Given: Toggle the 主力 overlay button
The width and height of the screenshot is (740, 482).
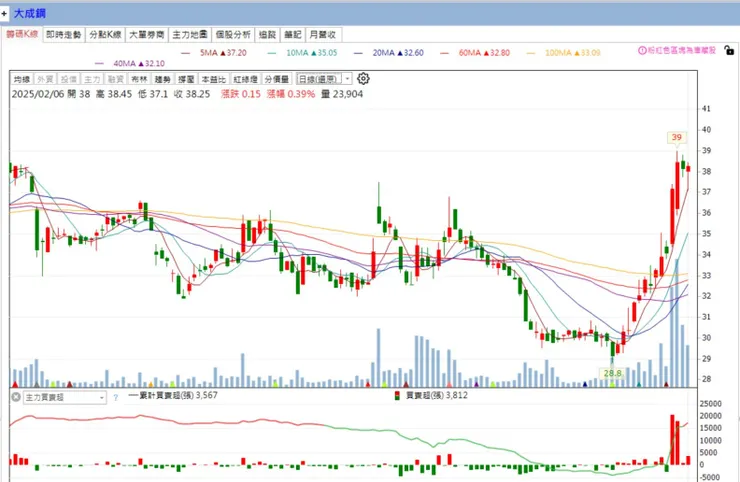Looking at the screenshot, I should pyautogui.click(x=92, y=79).
